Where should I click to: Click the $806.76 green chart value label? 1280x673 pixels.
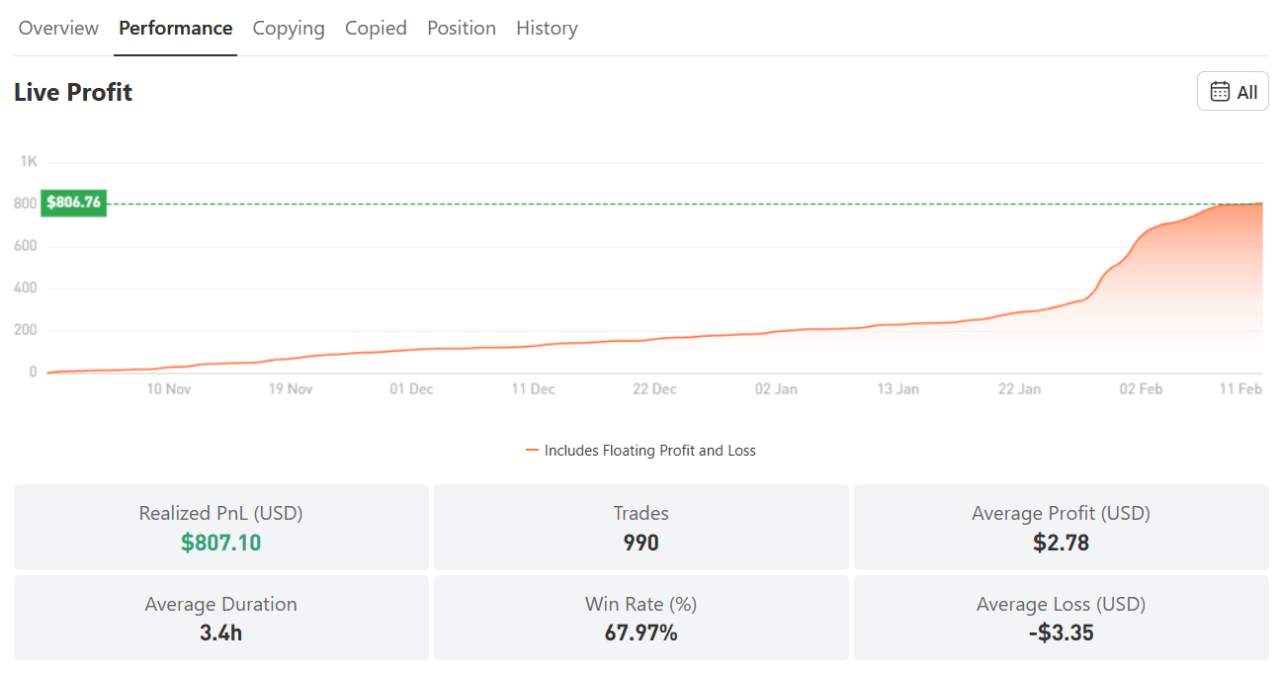pyautogui.click(x=73, y=203)
